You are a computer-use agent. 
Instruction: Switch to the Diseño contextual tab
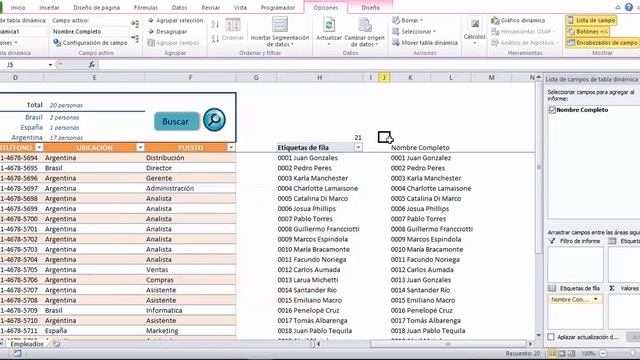point(371,7)
